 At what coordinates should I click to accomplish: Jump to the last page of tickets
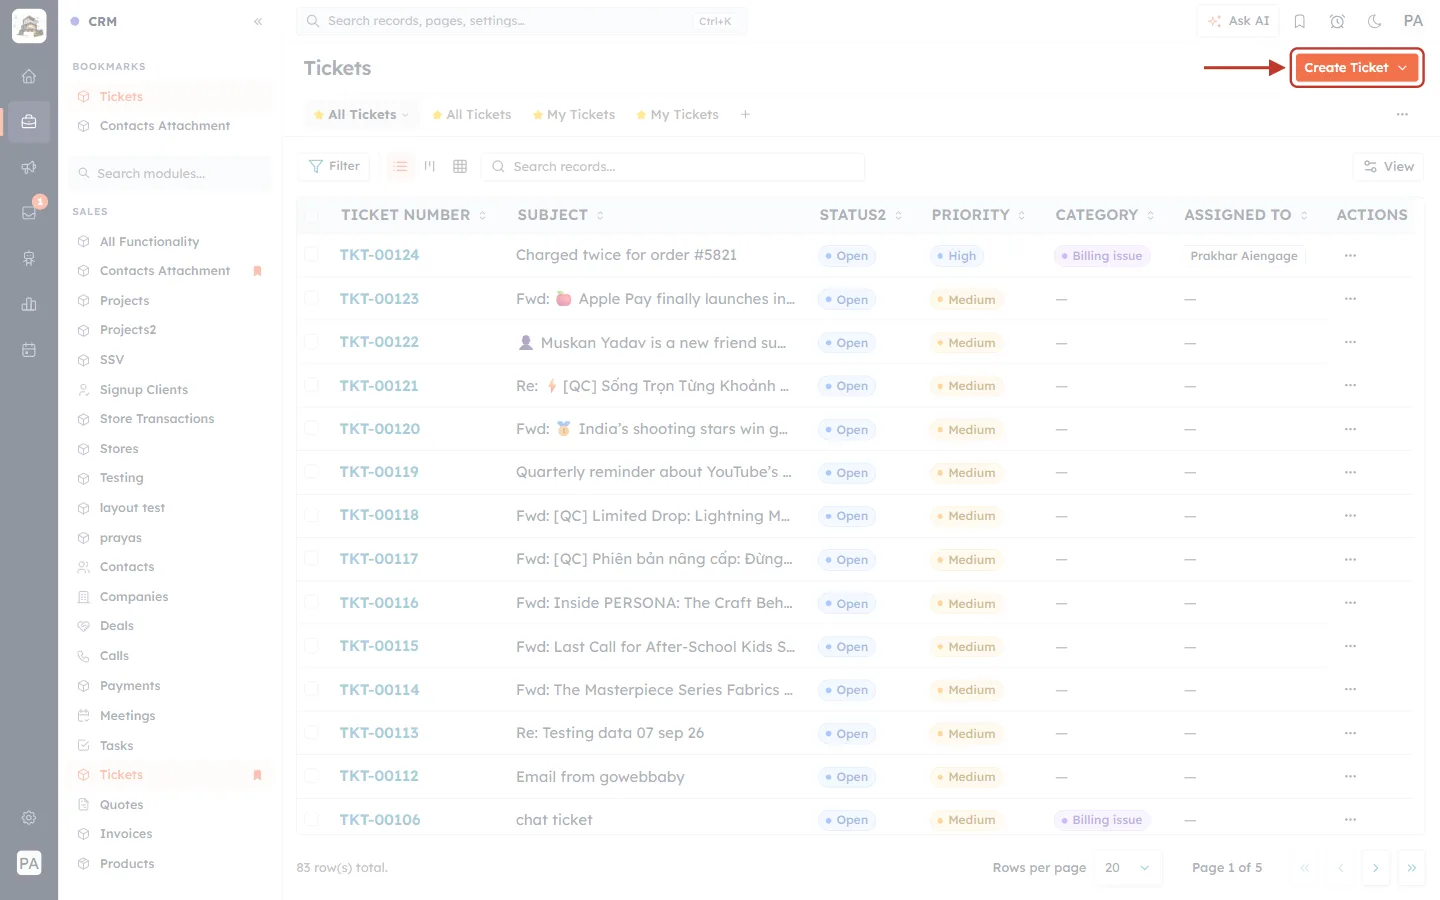tap(1411, 868)
